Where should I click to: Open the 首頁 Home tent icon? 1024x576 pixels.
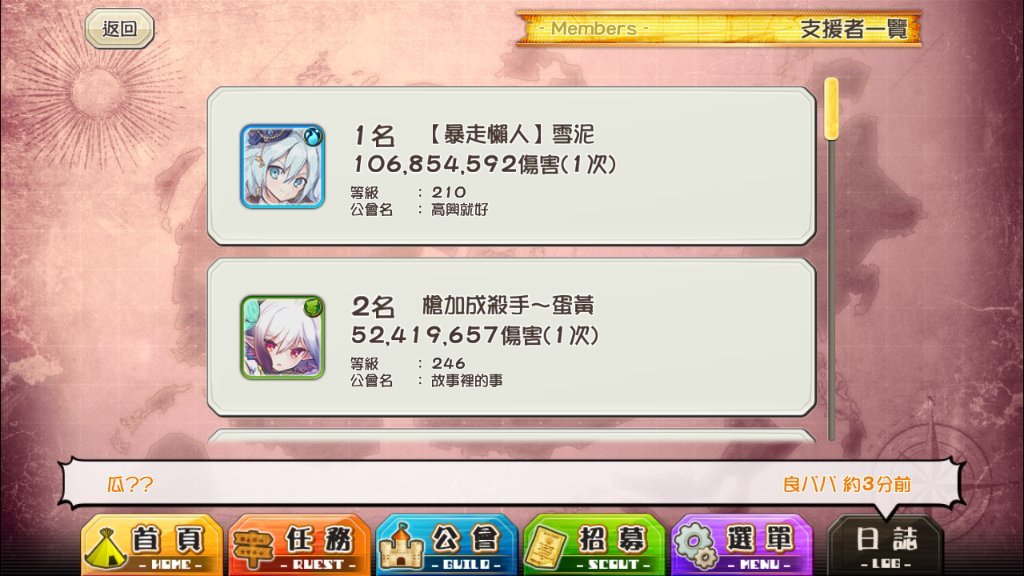(105, 548)
